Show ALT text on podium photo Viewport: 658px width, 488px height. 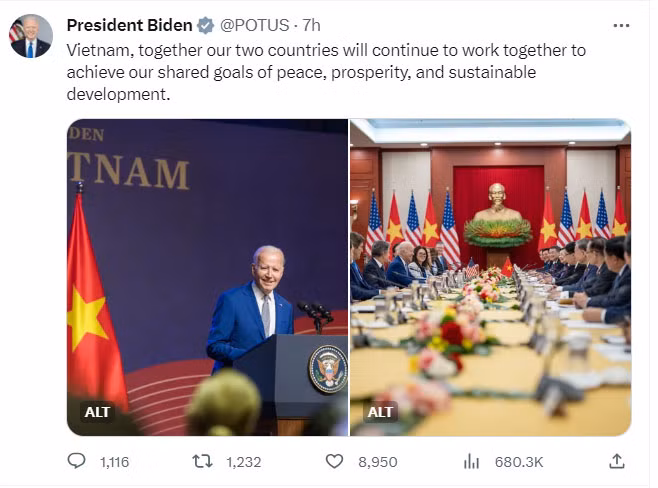click(x=97, y=412)
